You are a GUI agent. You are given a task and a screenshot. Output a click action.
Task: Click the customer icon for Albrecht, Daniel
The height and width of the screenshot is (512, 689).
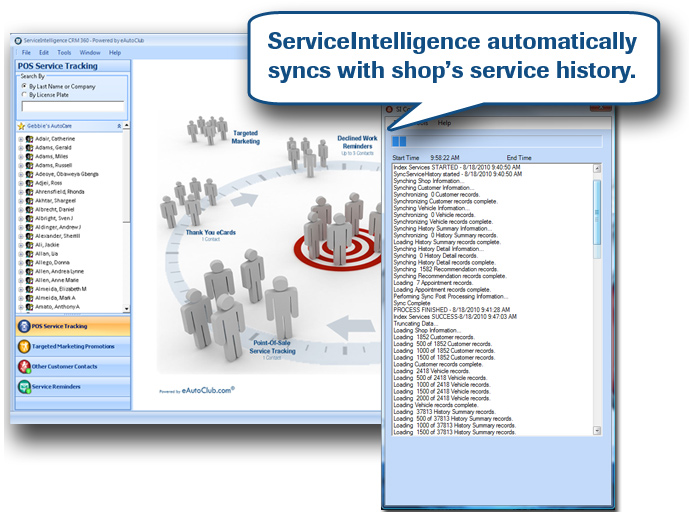[29, 210]
